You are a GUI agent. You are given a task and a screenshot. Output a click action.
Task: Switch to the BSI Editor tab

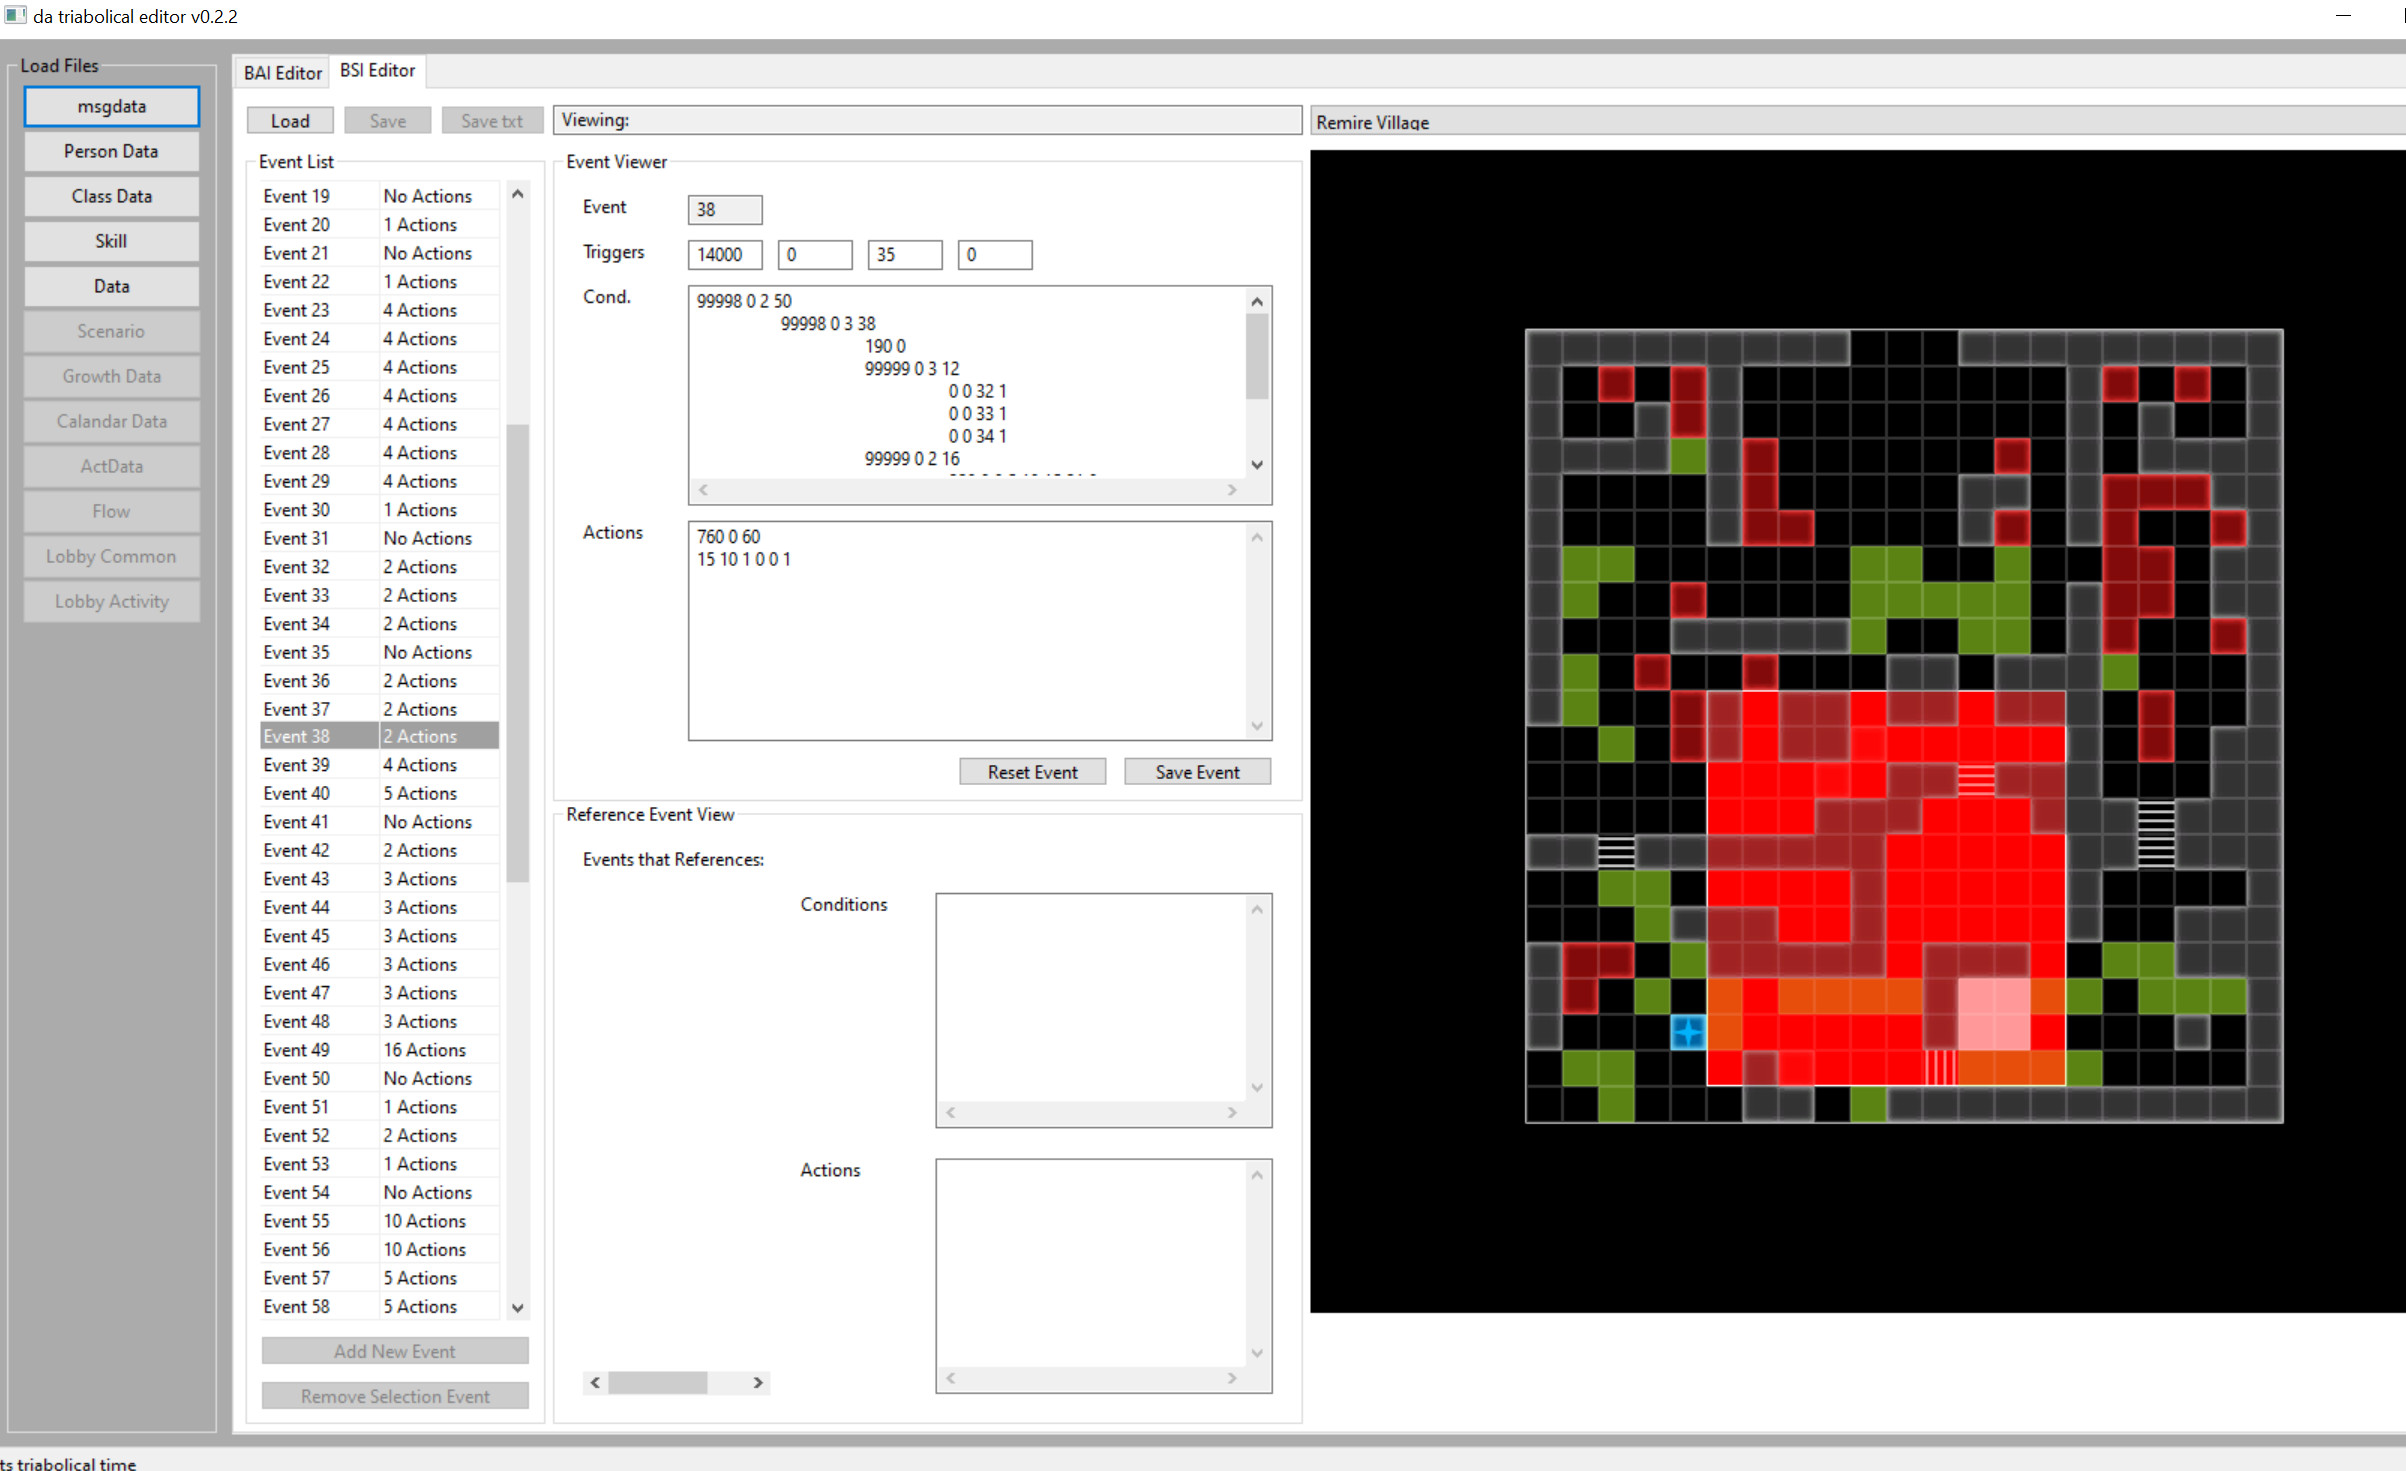tap(377, 70)
